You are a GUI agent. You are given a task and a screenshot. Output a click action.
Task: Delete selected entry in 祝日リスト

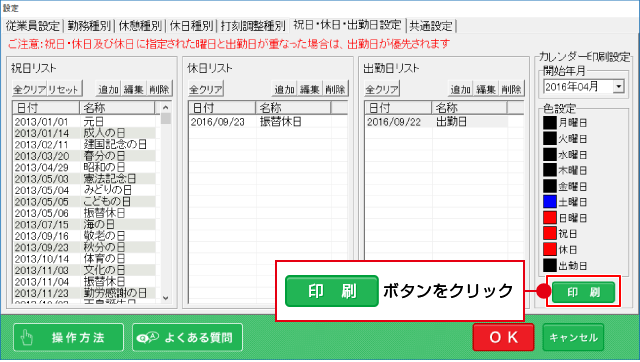point(159,89)
